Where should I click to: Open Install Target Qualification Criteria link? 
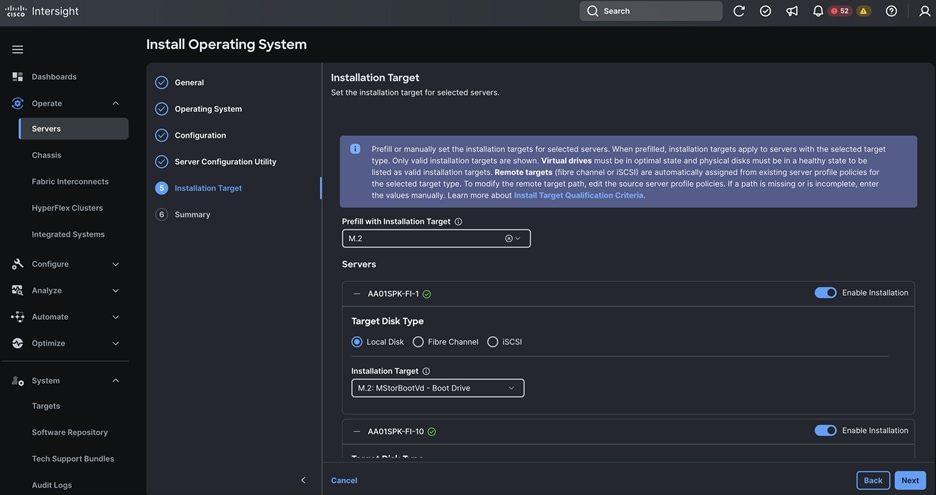click(578, 195)
